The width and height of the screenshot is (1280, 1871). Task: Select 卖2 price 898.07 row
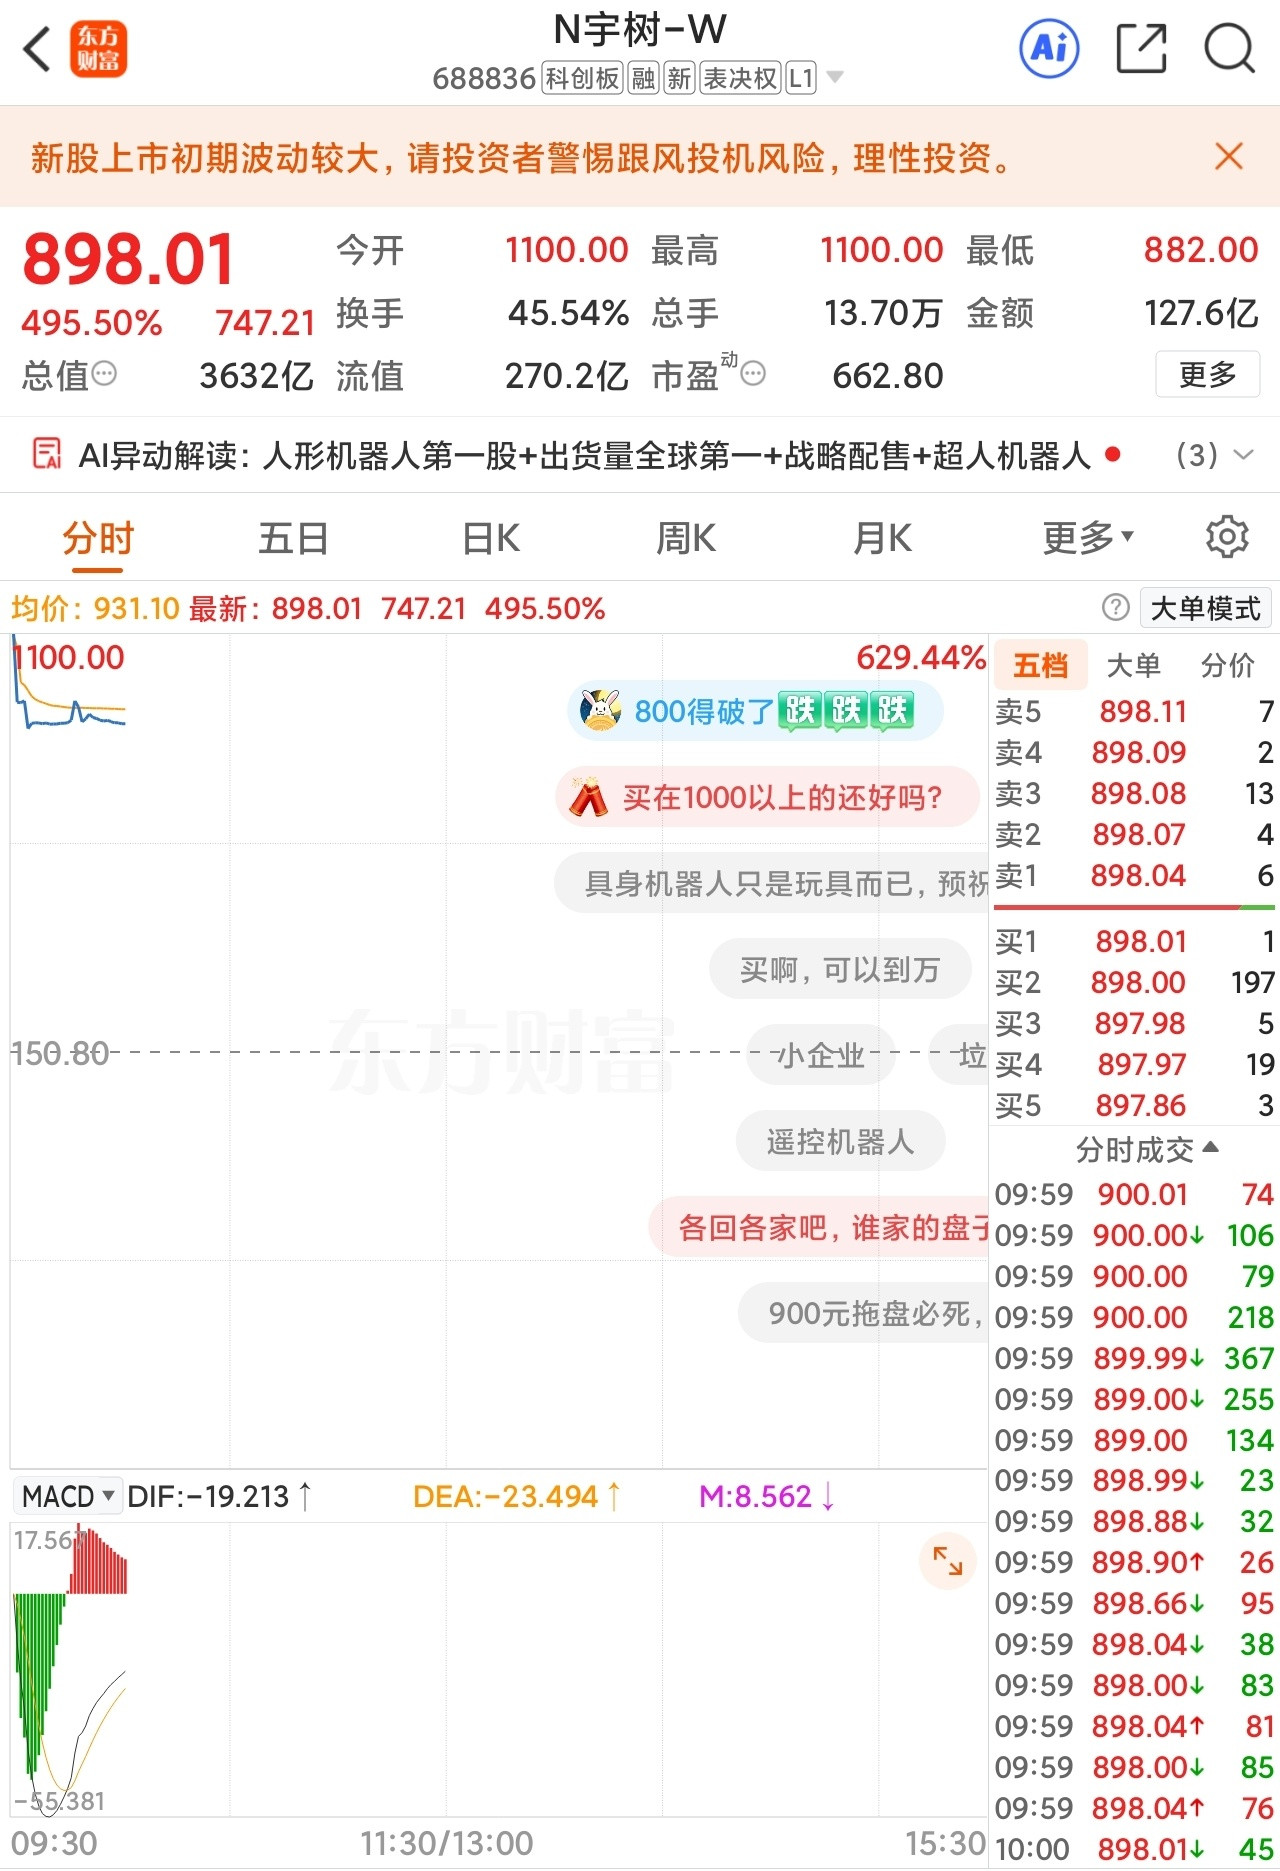[1134, 834]
